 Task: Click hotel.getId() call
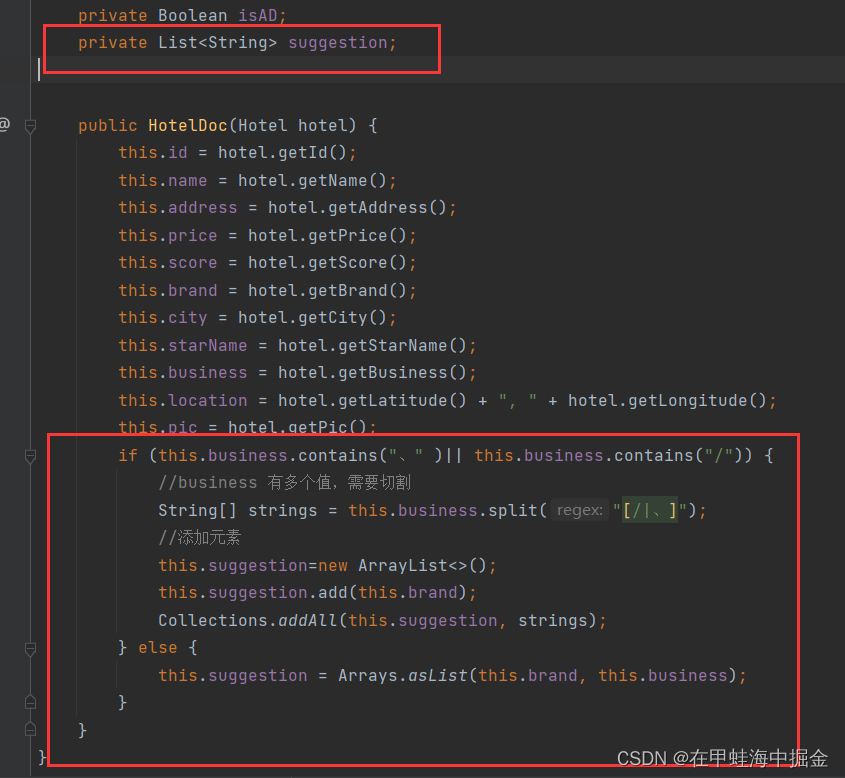pyautogui.click(x=282, y=152)
